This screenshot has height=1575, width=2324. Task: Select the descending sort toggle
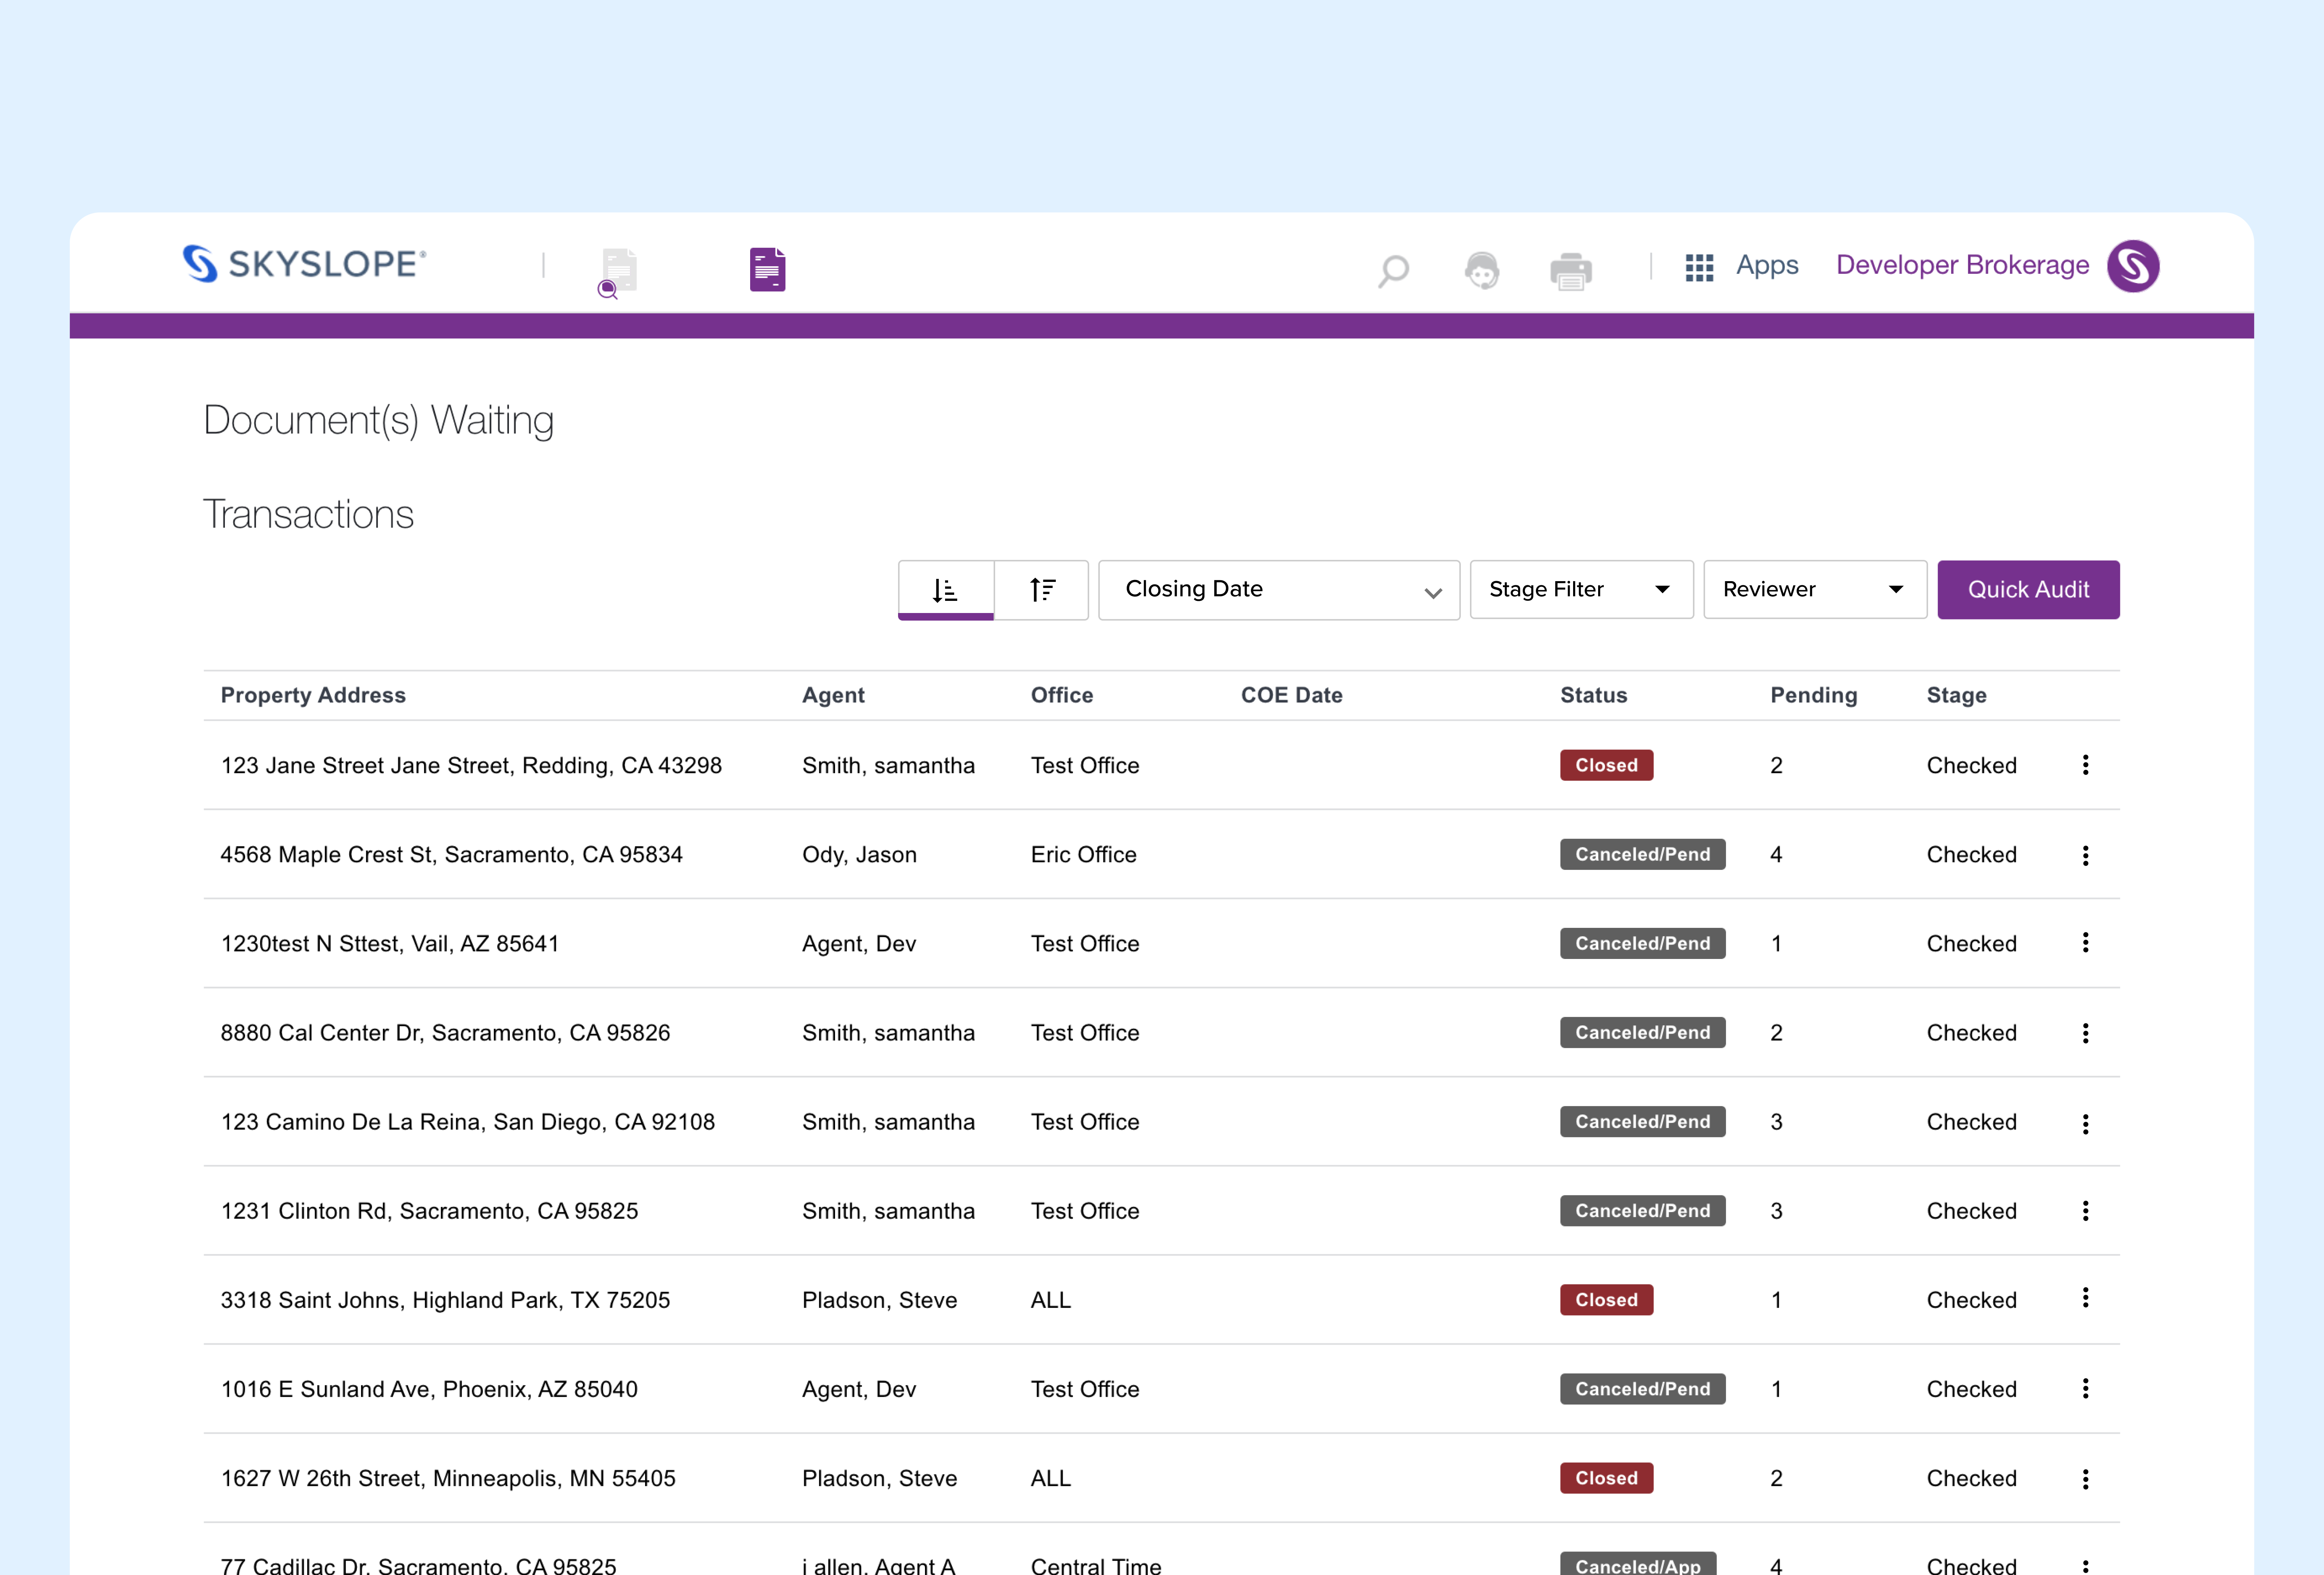945,590
